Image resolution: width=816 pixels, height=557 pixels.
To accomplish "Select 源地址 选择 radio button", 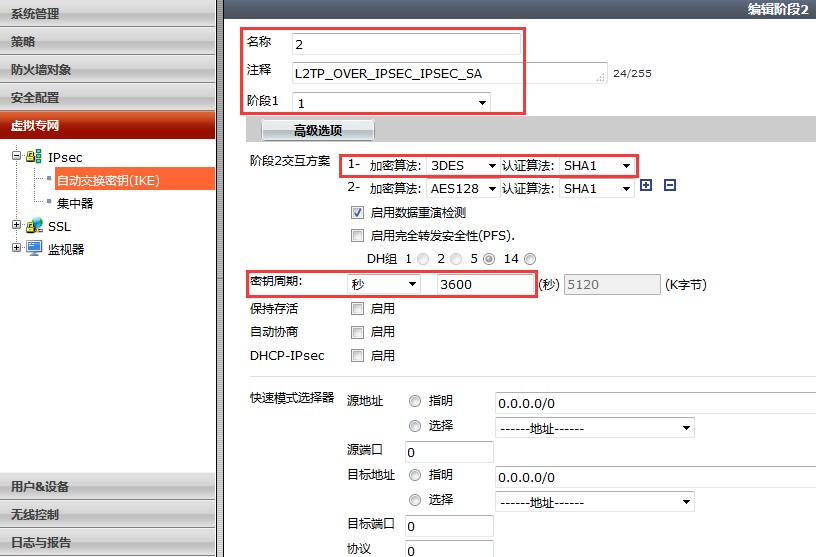I will point(415,426).
